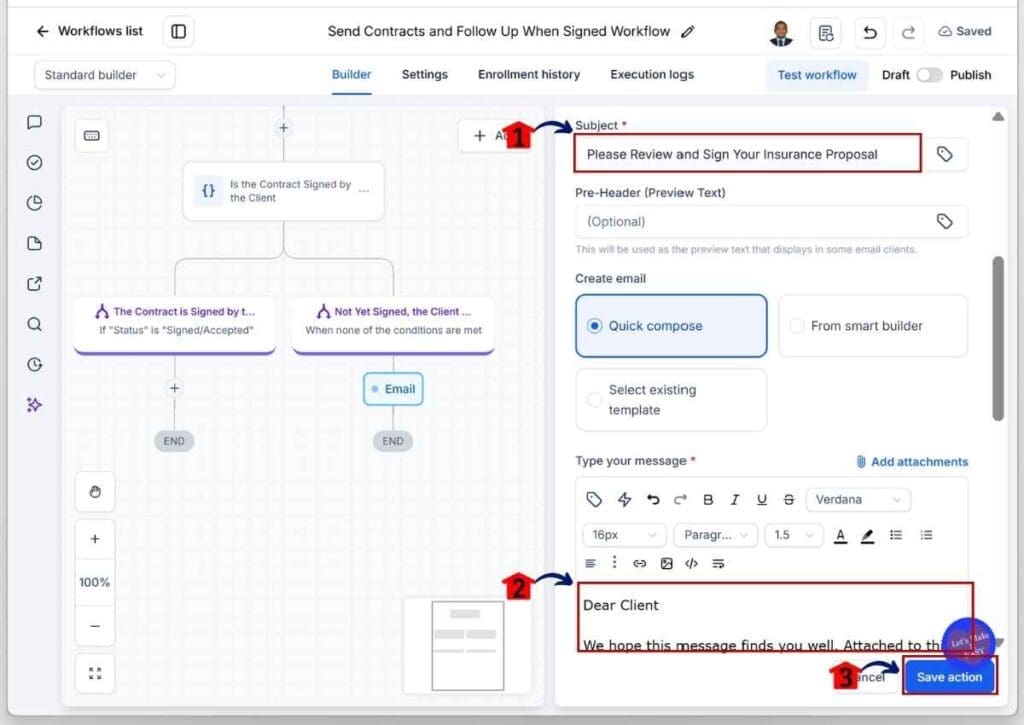Open Standard builder dropdown
This screenshot has width=1024, height=725.
(x=104, y=75)
